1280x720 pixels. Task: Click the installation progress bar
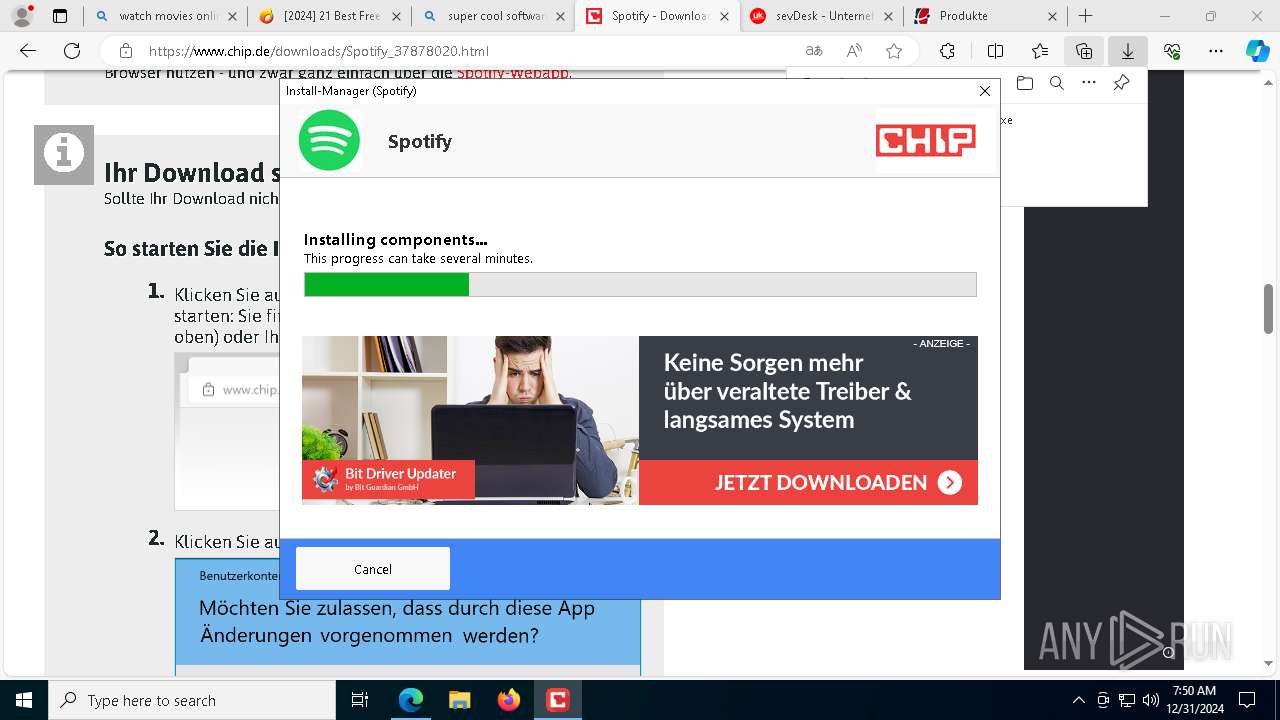pos(640,285)
